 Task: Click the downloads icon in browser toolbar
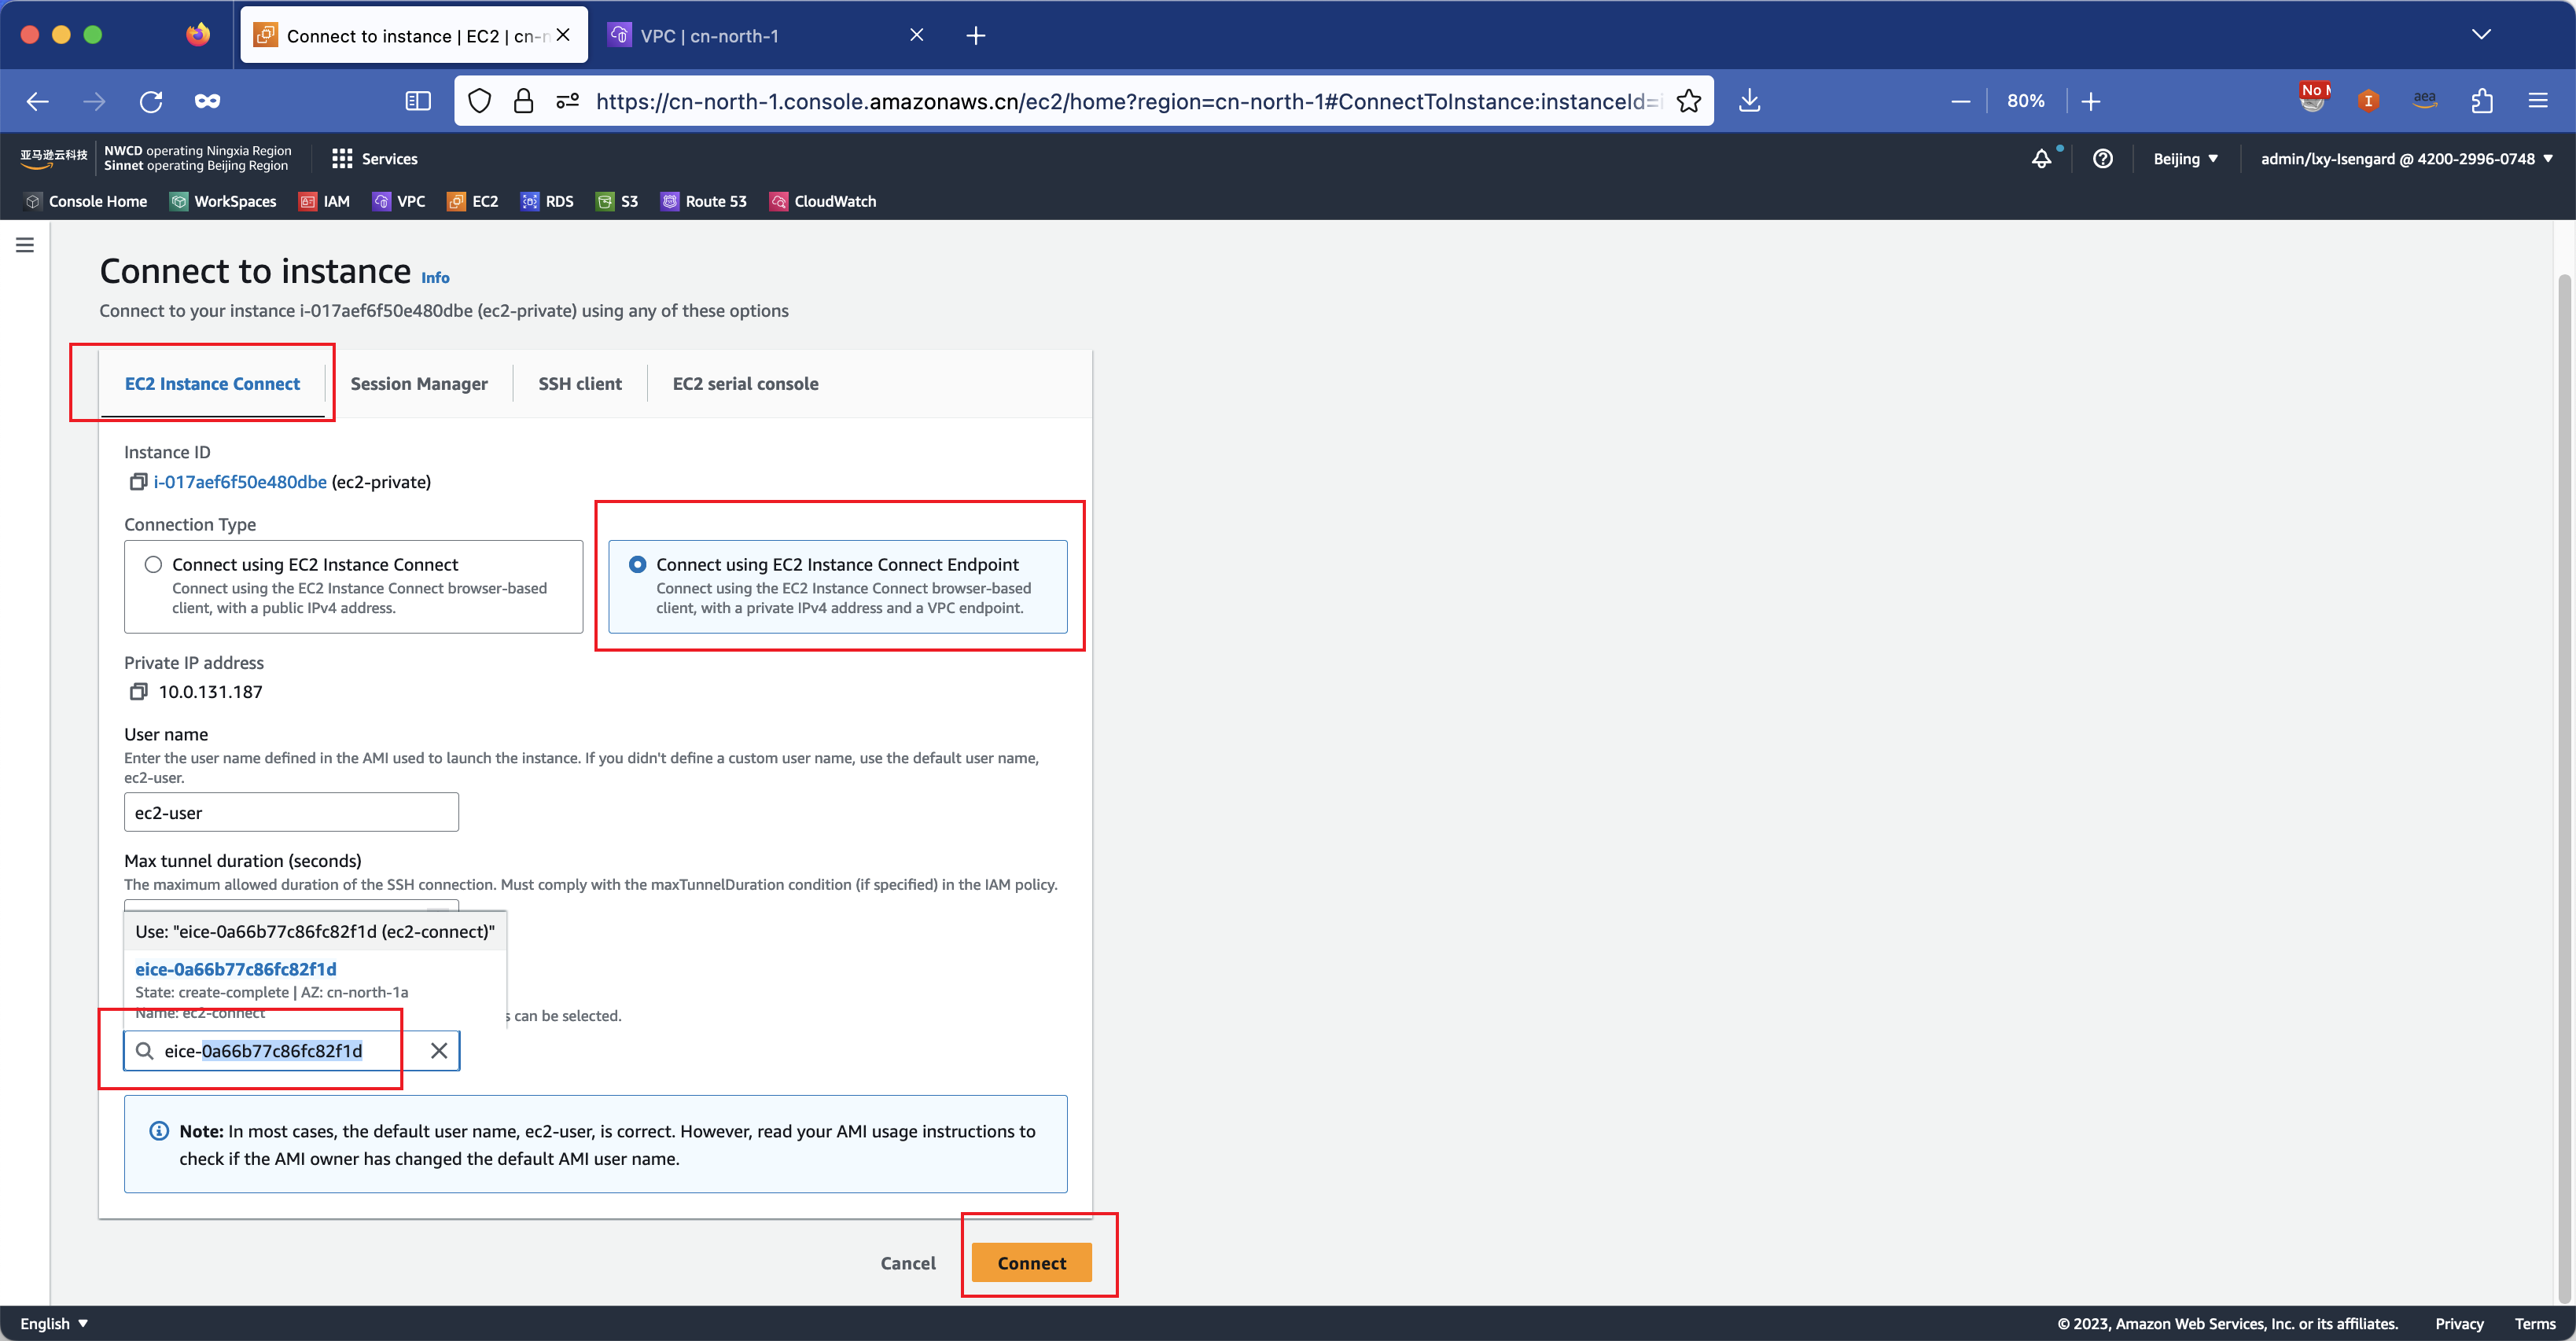click(1750, 101)
